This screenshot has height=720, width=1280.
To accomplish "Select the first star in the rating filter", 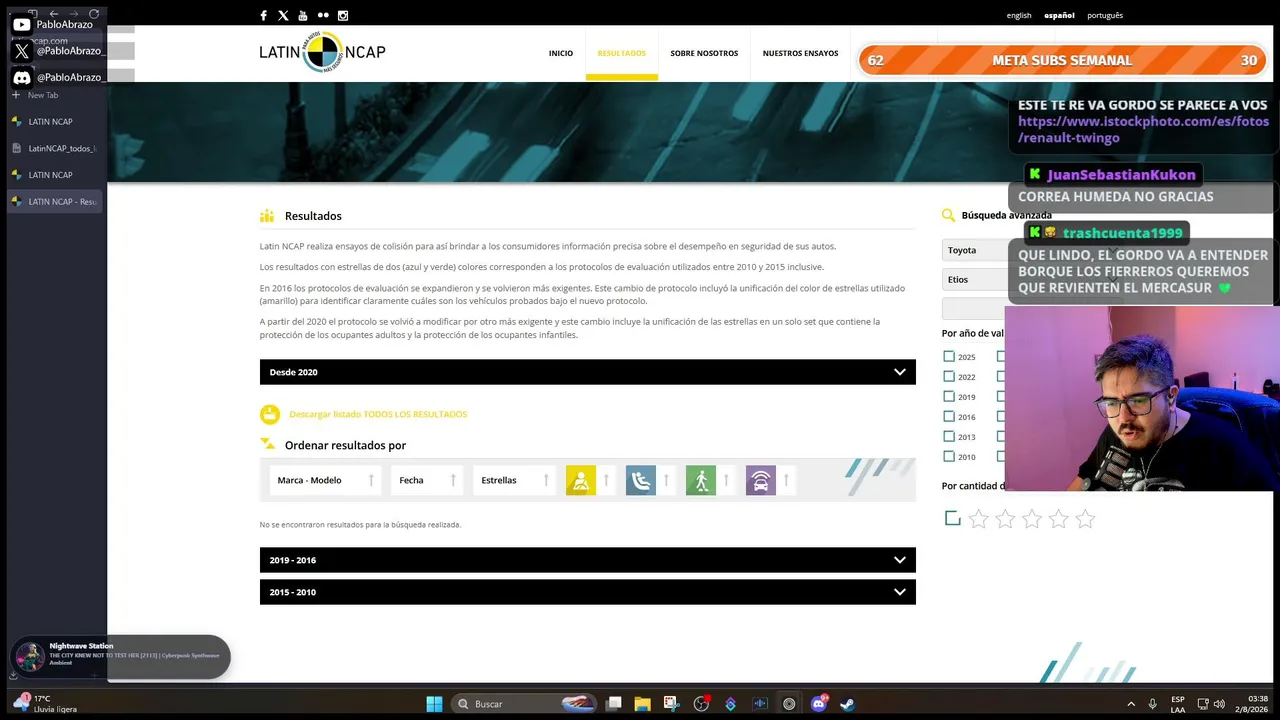I will (x=979, y=519).
